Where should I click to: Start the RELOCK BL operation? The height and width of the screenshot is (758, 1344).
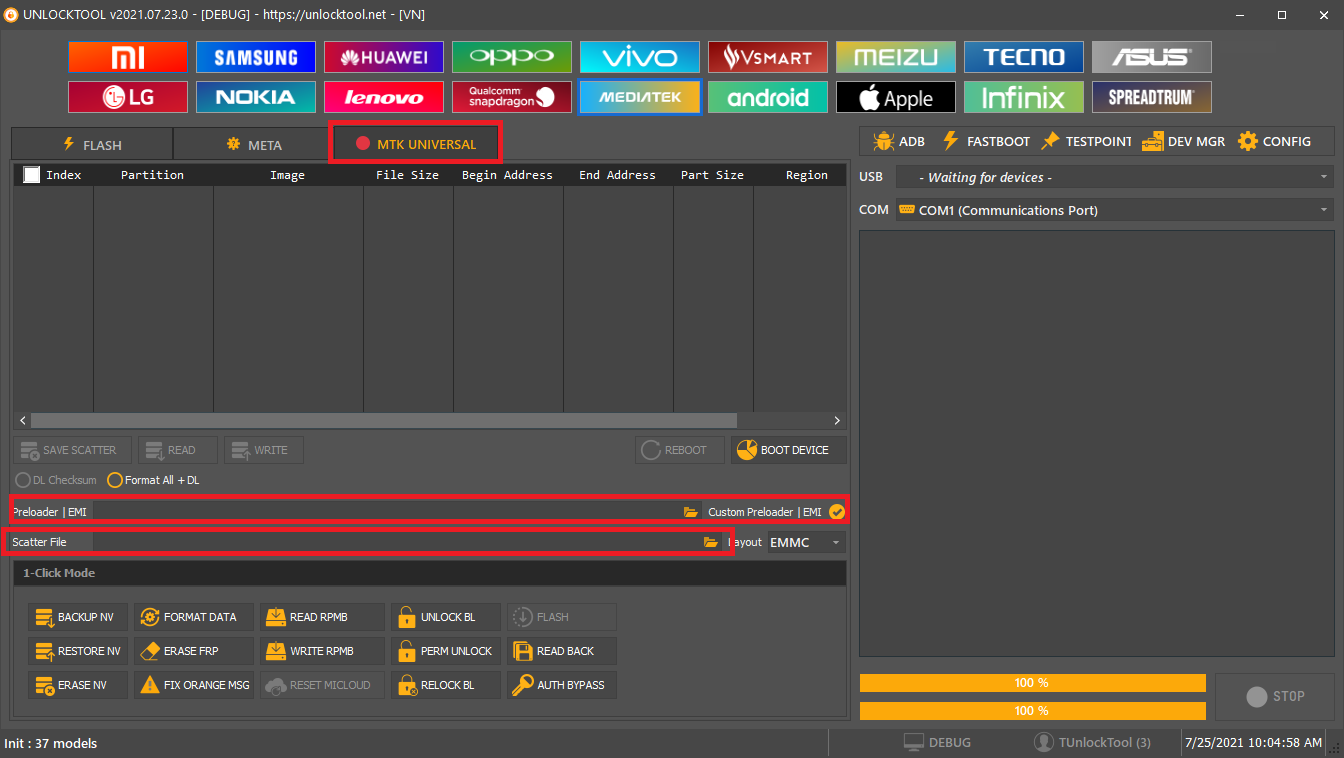[x=446, y=685]
